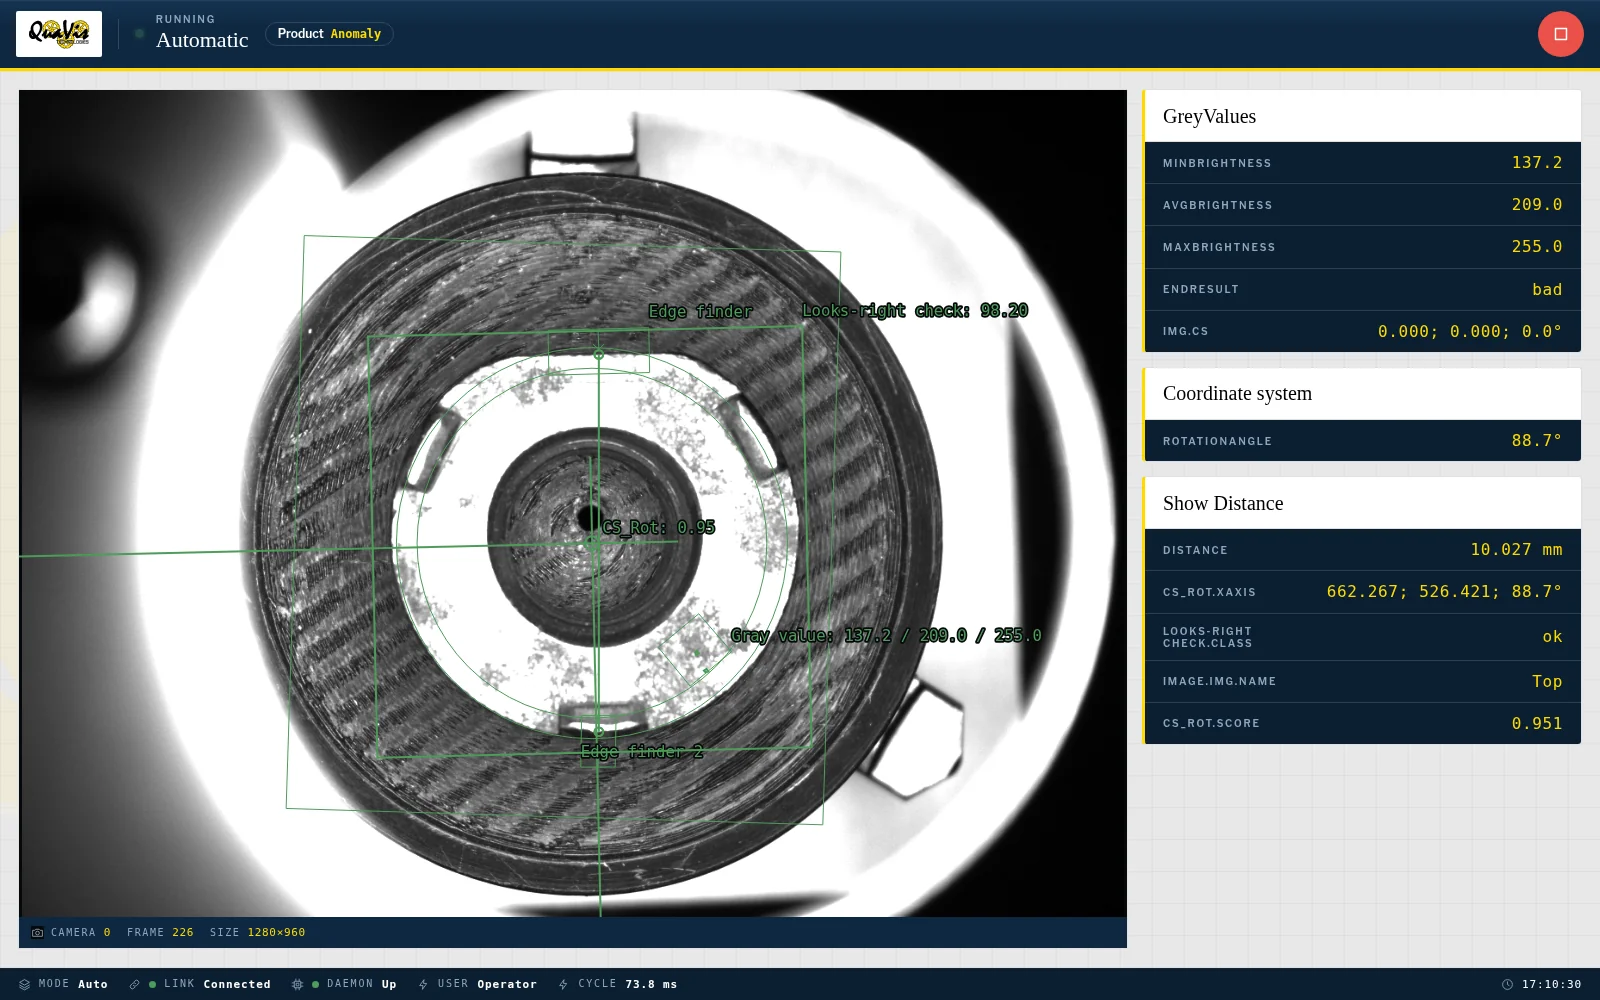Click the ENDRESULT value bad
The height and width of the screenshot is (1000, 1600).
[x=1547, y=290]
